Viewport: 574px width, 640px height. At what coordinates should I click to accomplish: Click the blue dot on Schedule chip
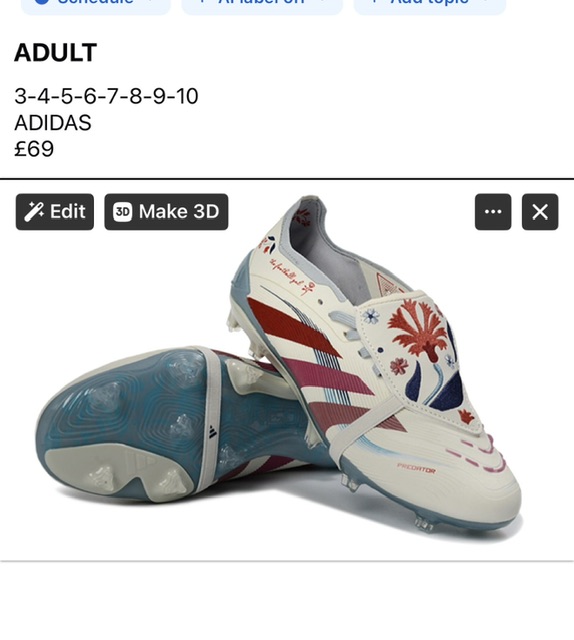[42, 2]
